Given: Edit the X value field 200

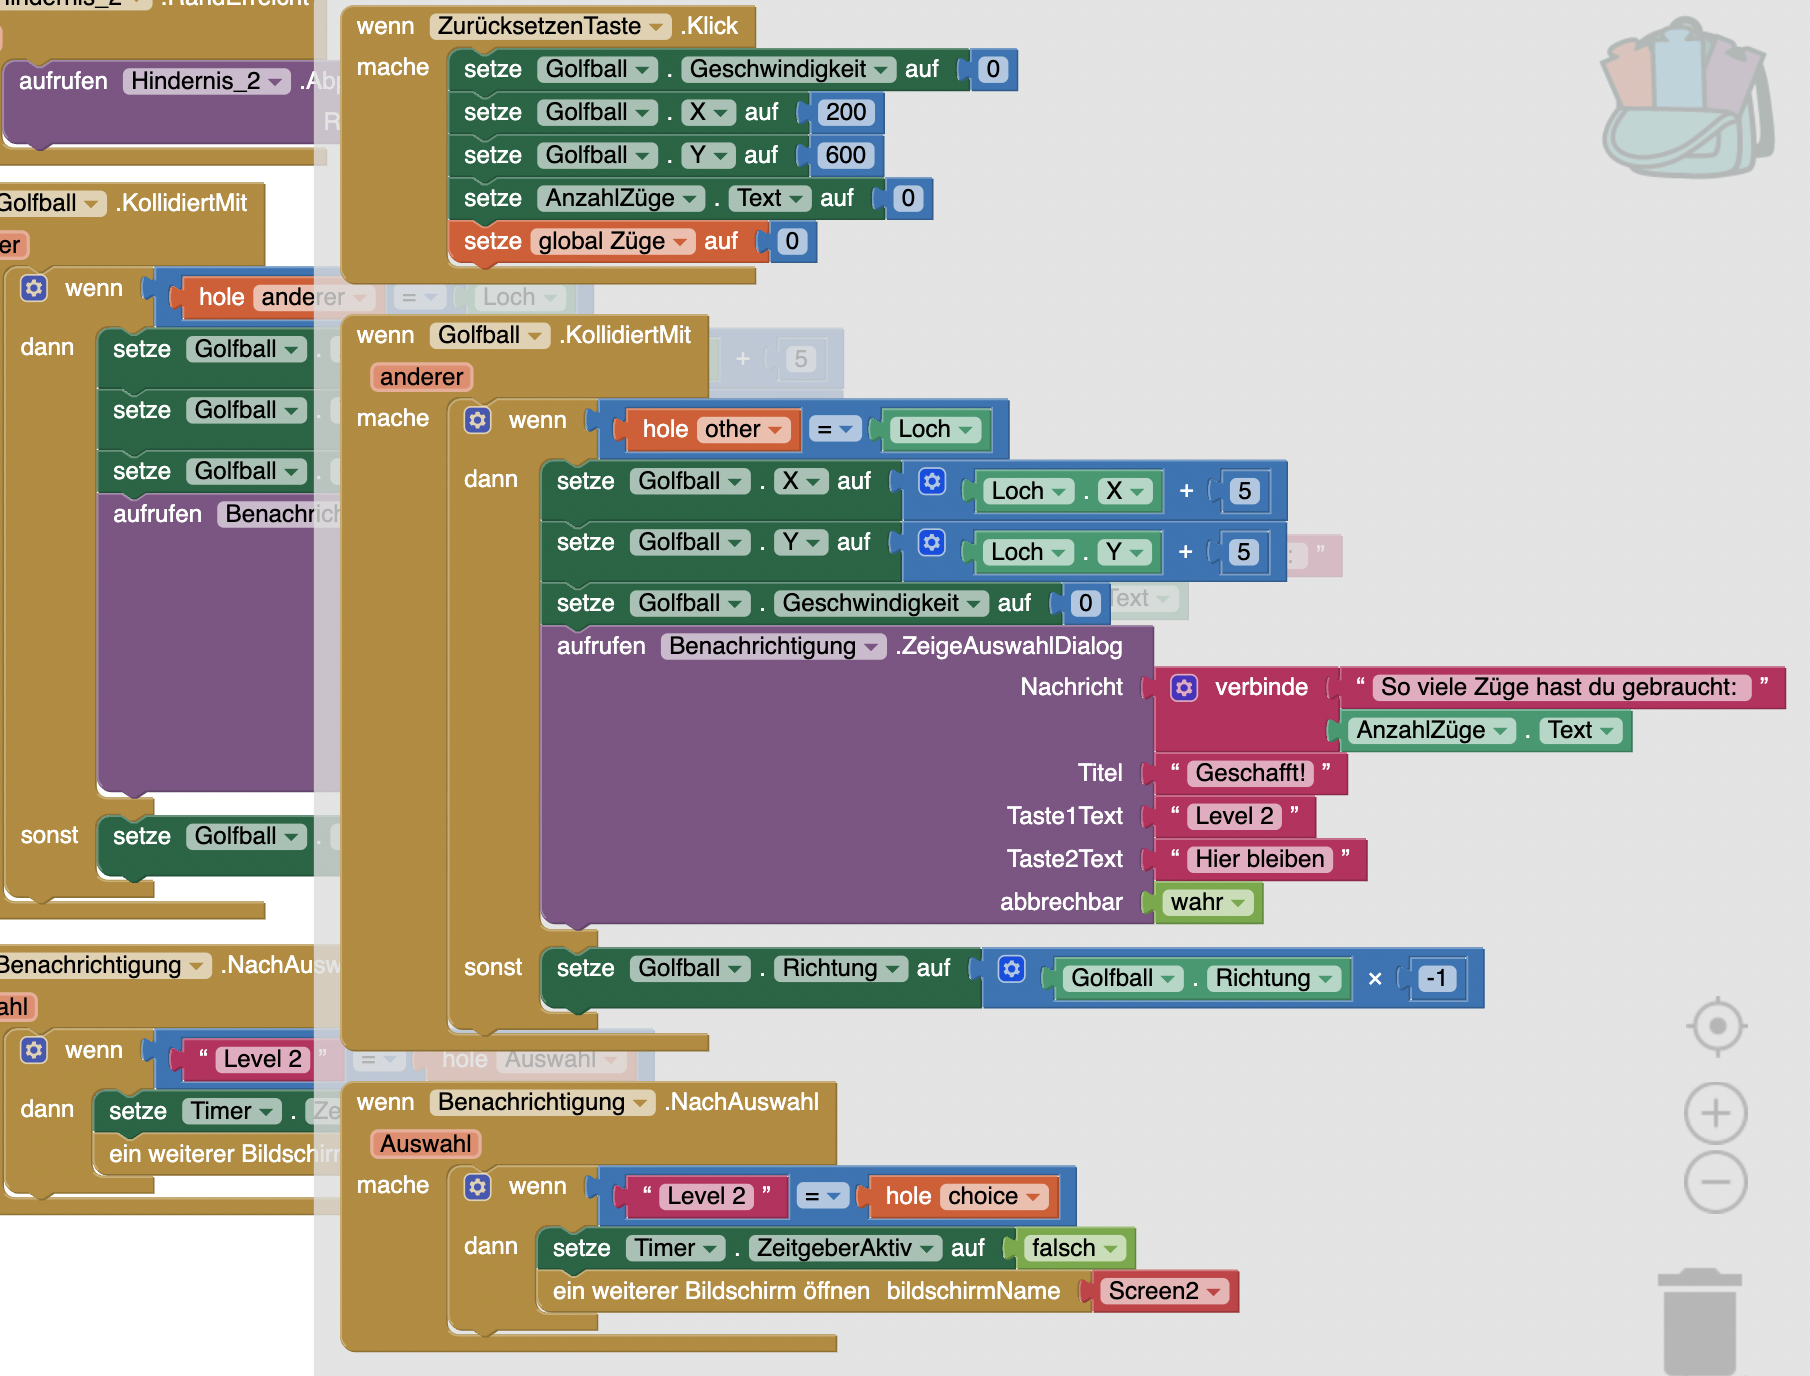Looking at the screenshot, I should (846, 112).
